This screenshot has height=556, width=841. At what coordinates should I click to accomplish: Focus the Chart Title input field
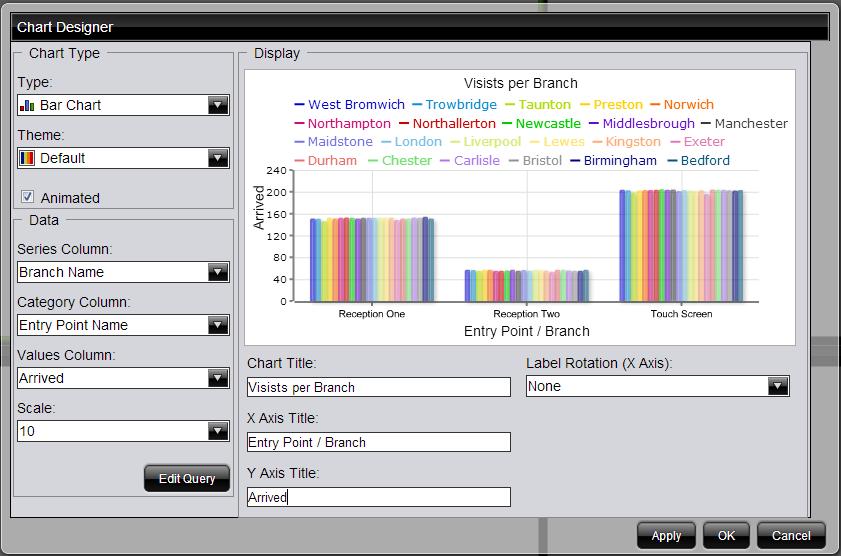[379, 387]
